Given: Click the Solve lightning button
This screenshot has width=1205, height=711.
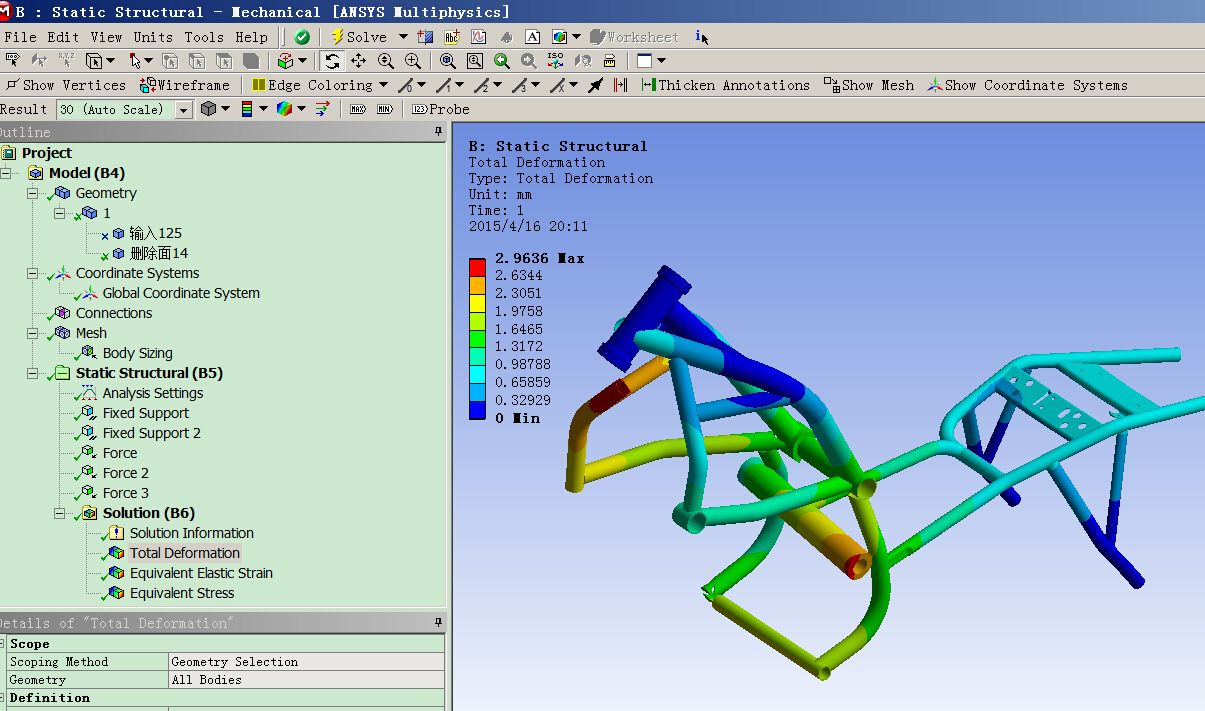Looking at the screenshot, I should 359,37.
